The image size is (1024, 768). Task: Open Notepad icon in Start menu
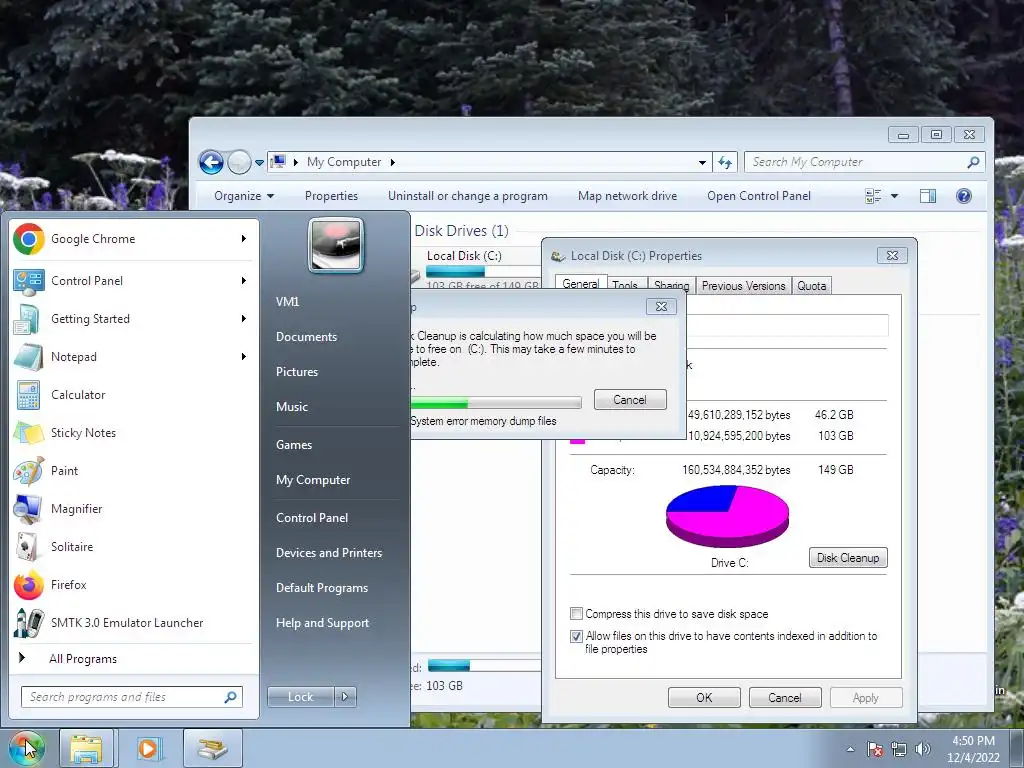[29, 357]
